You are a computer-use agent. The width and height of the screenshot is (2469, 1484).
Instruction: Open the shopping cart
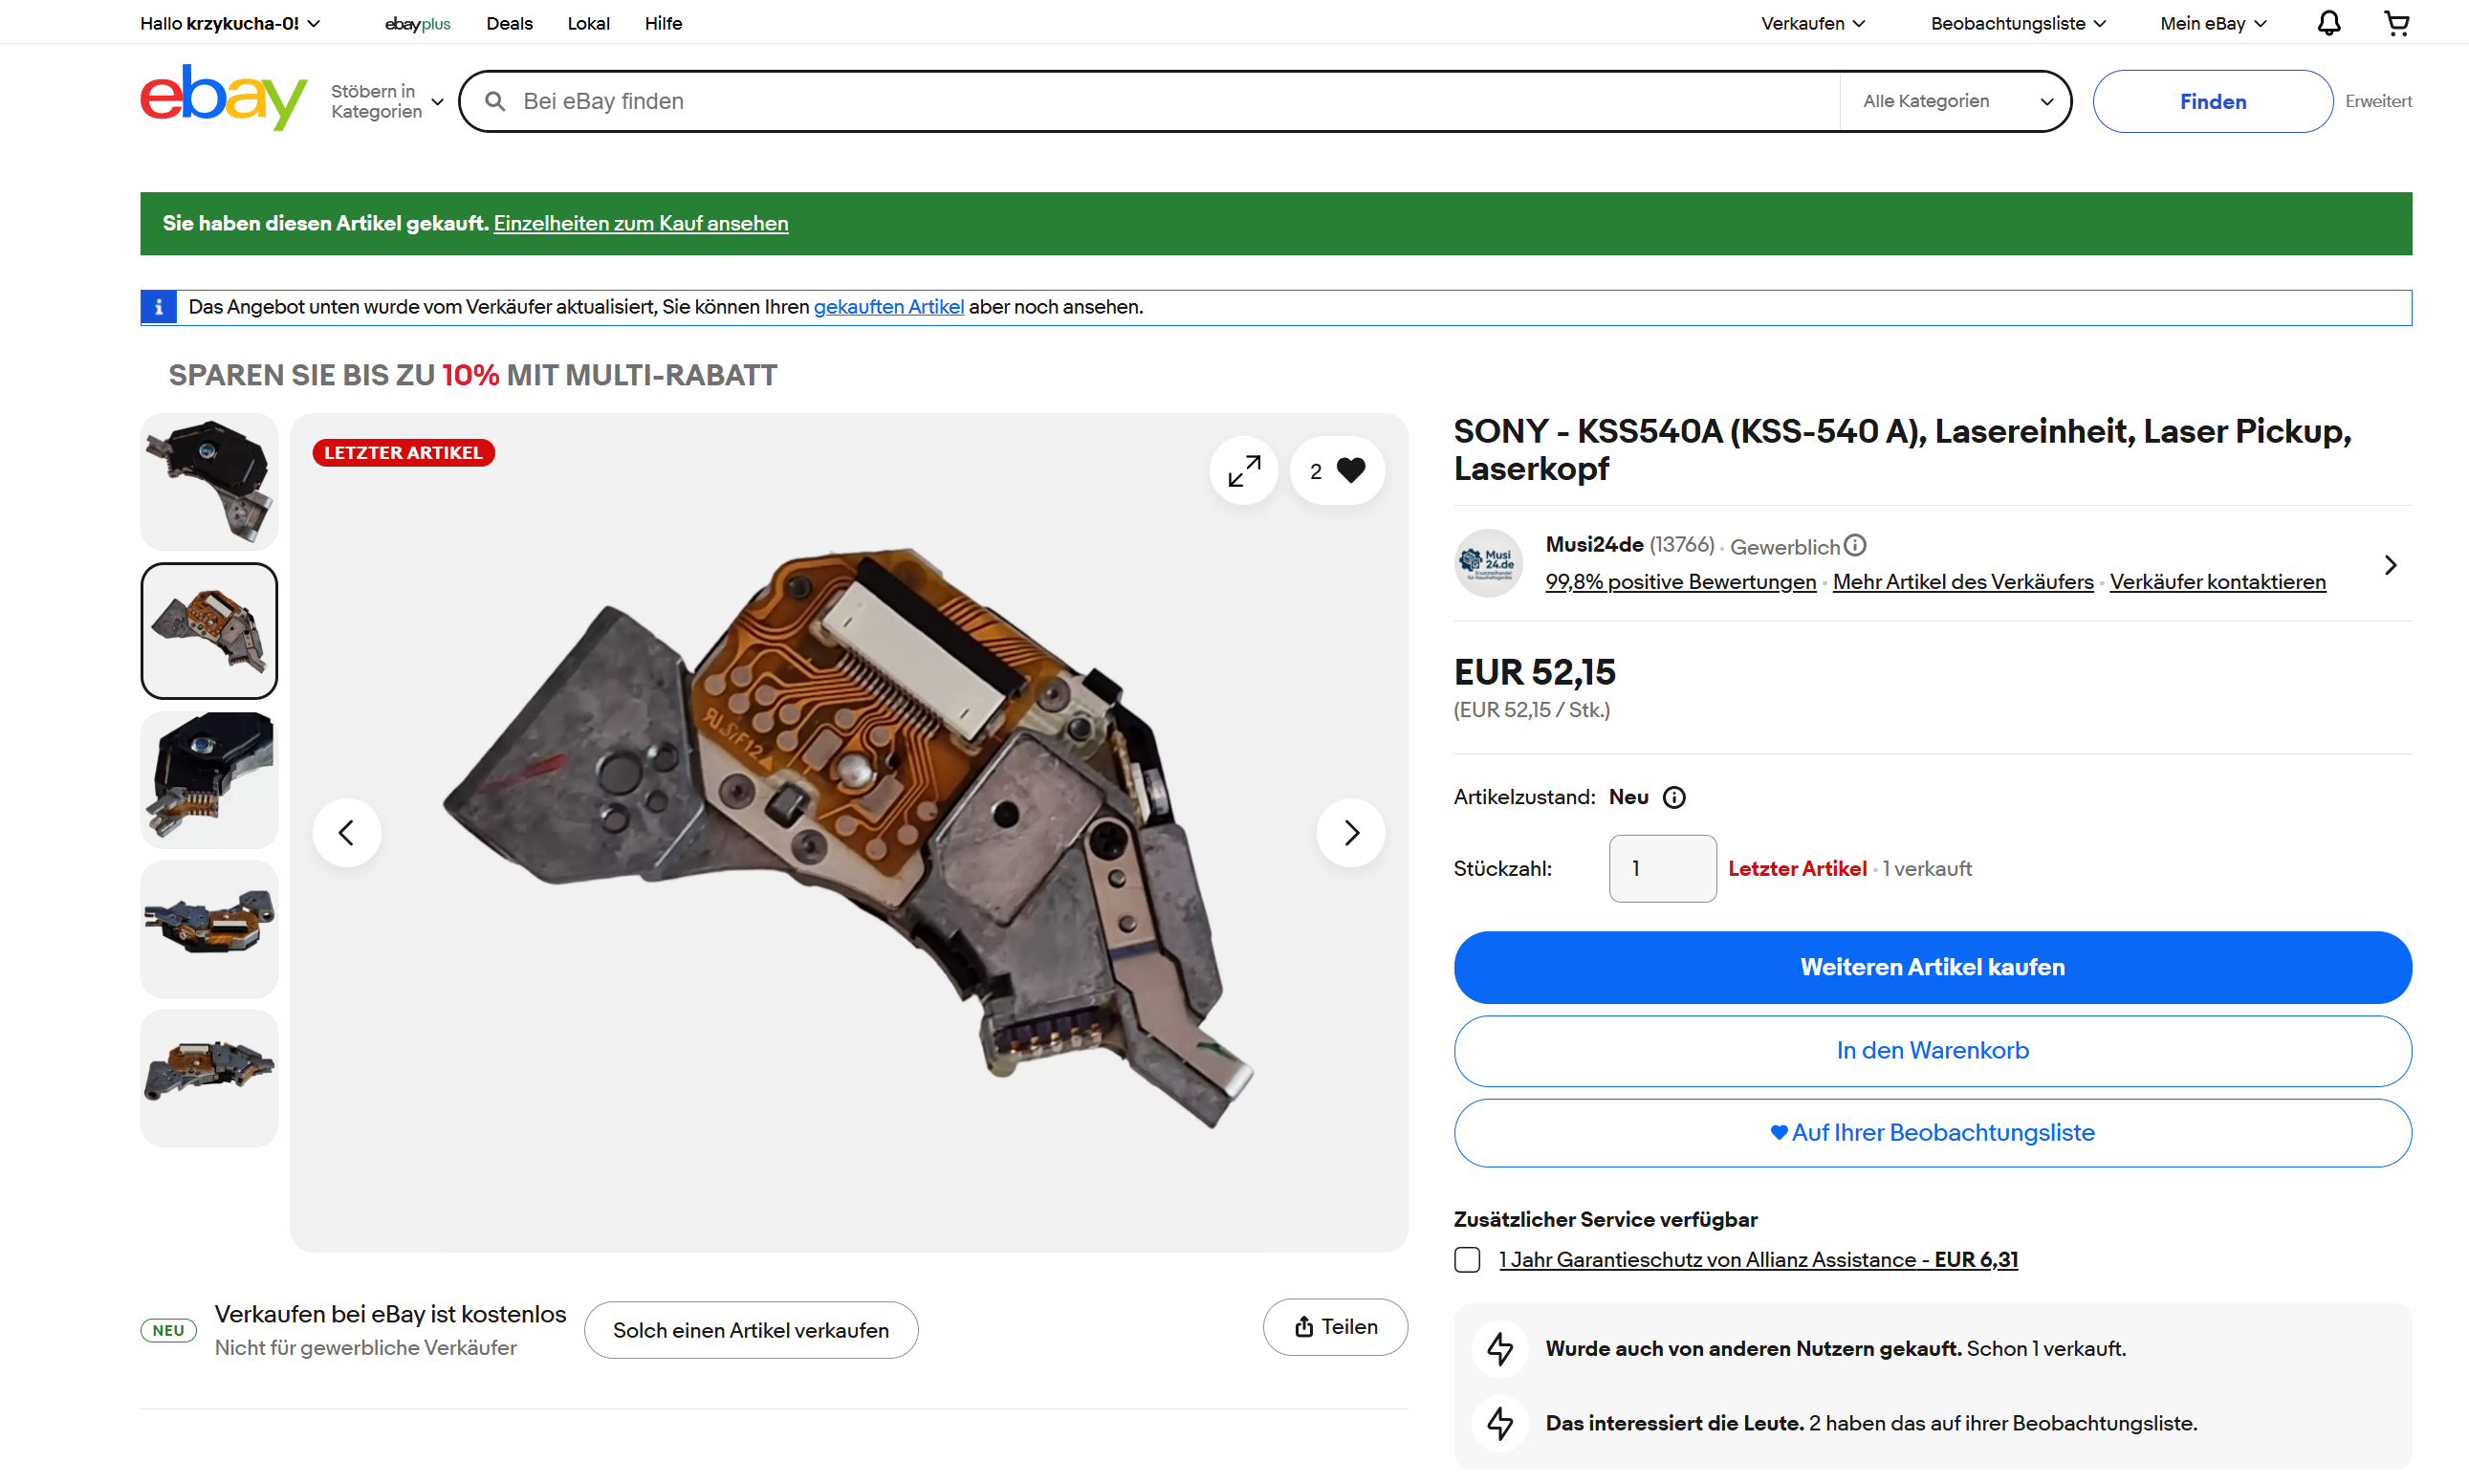coord(2396,23)
